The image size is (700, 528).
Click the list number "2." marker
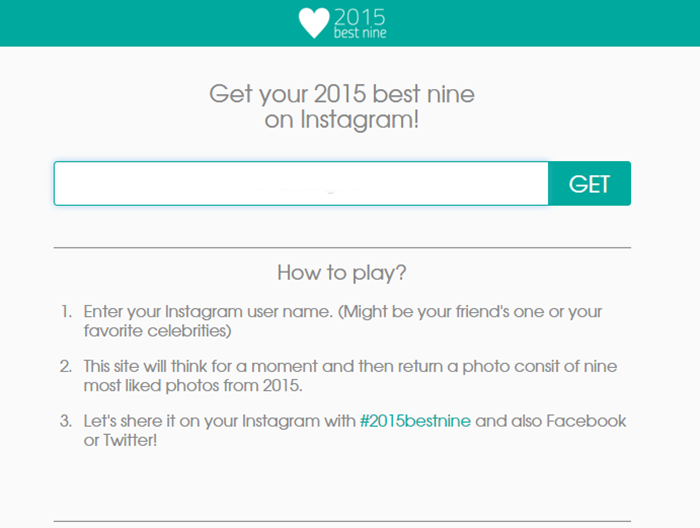(66, 366)
